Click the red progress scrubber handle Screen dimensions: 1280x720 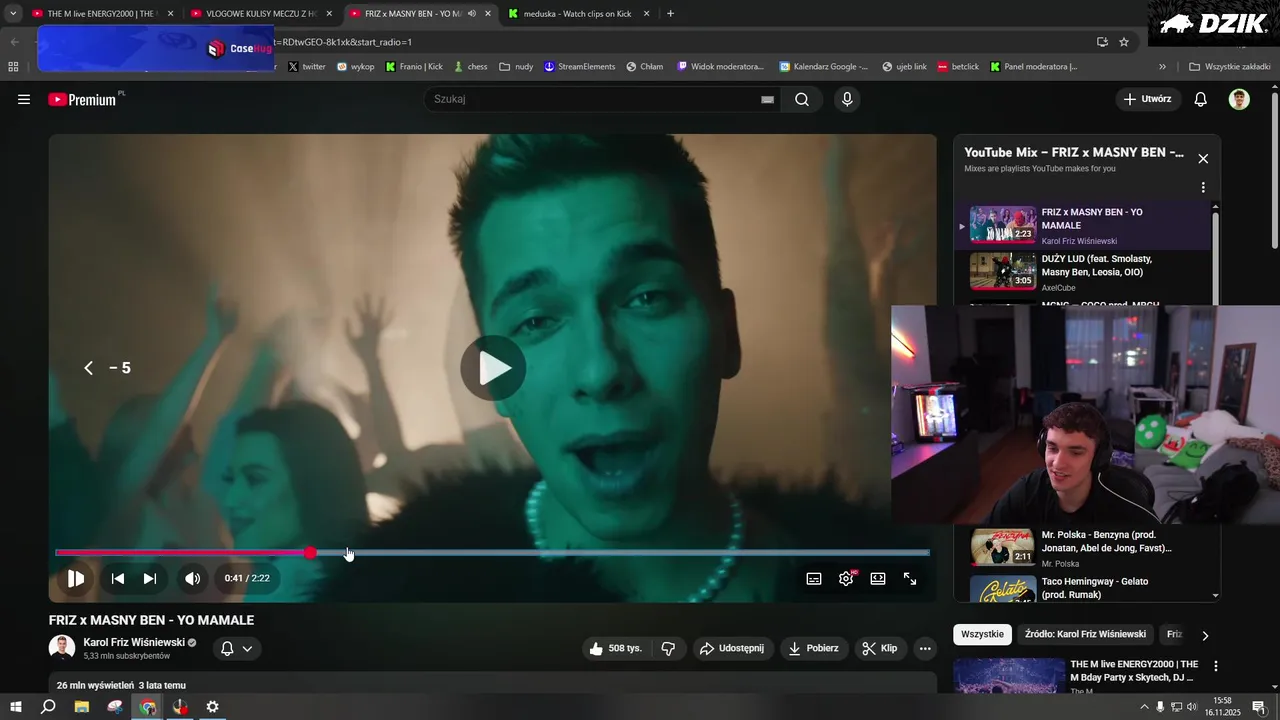coord(311,552)
